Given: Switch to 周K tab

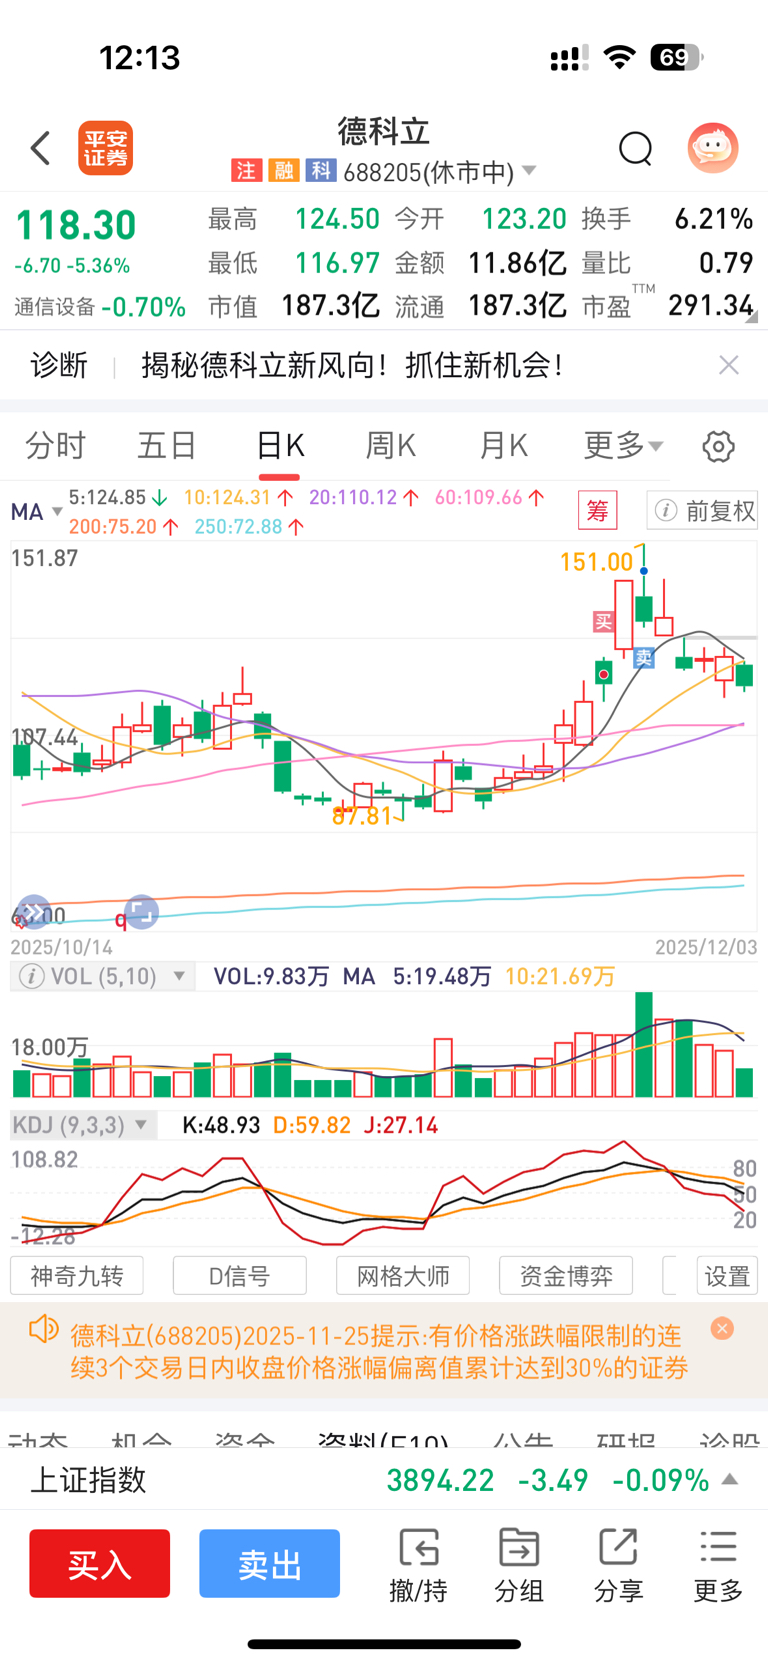Looking at the screenshot, I should pyautogui.click(x=390, y=445).
